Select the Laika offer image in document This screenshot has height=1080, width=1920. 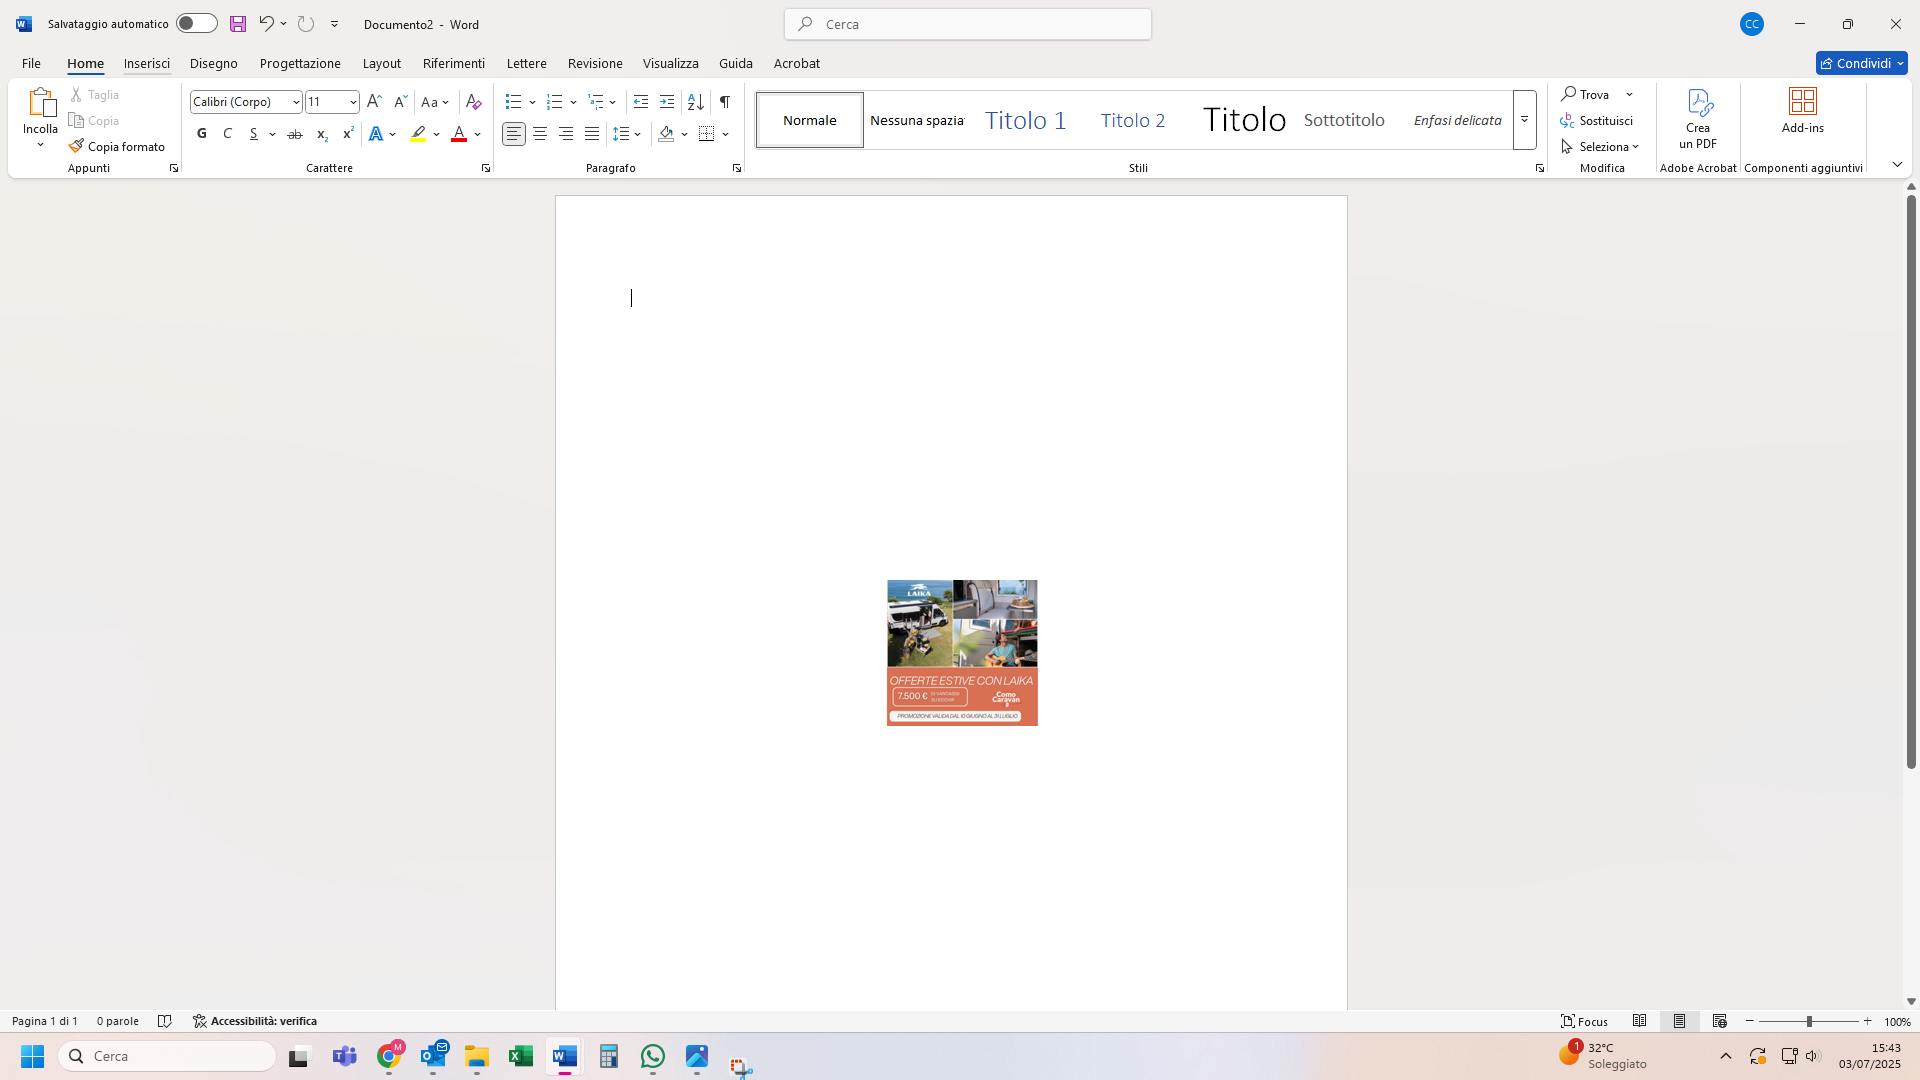[962, 653]
